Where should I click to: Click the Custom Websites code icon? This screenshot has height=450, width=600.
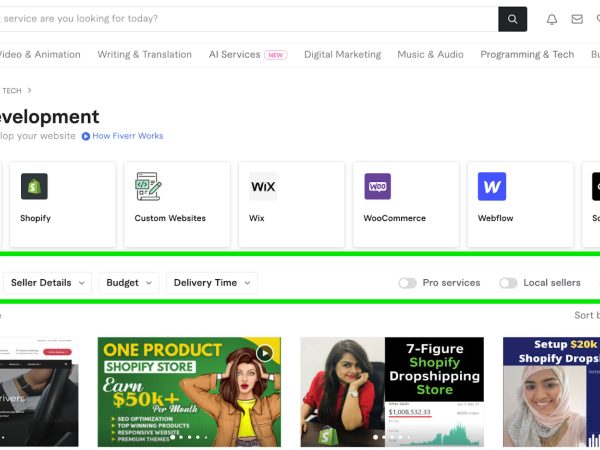pos(148,186)
